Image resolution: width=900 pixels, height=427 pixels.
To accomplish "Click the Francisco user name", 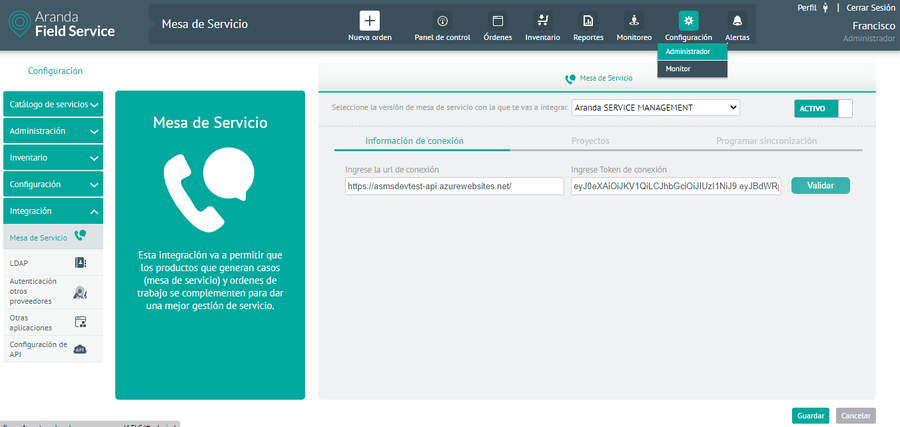I will point(874,26).
